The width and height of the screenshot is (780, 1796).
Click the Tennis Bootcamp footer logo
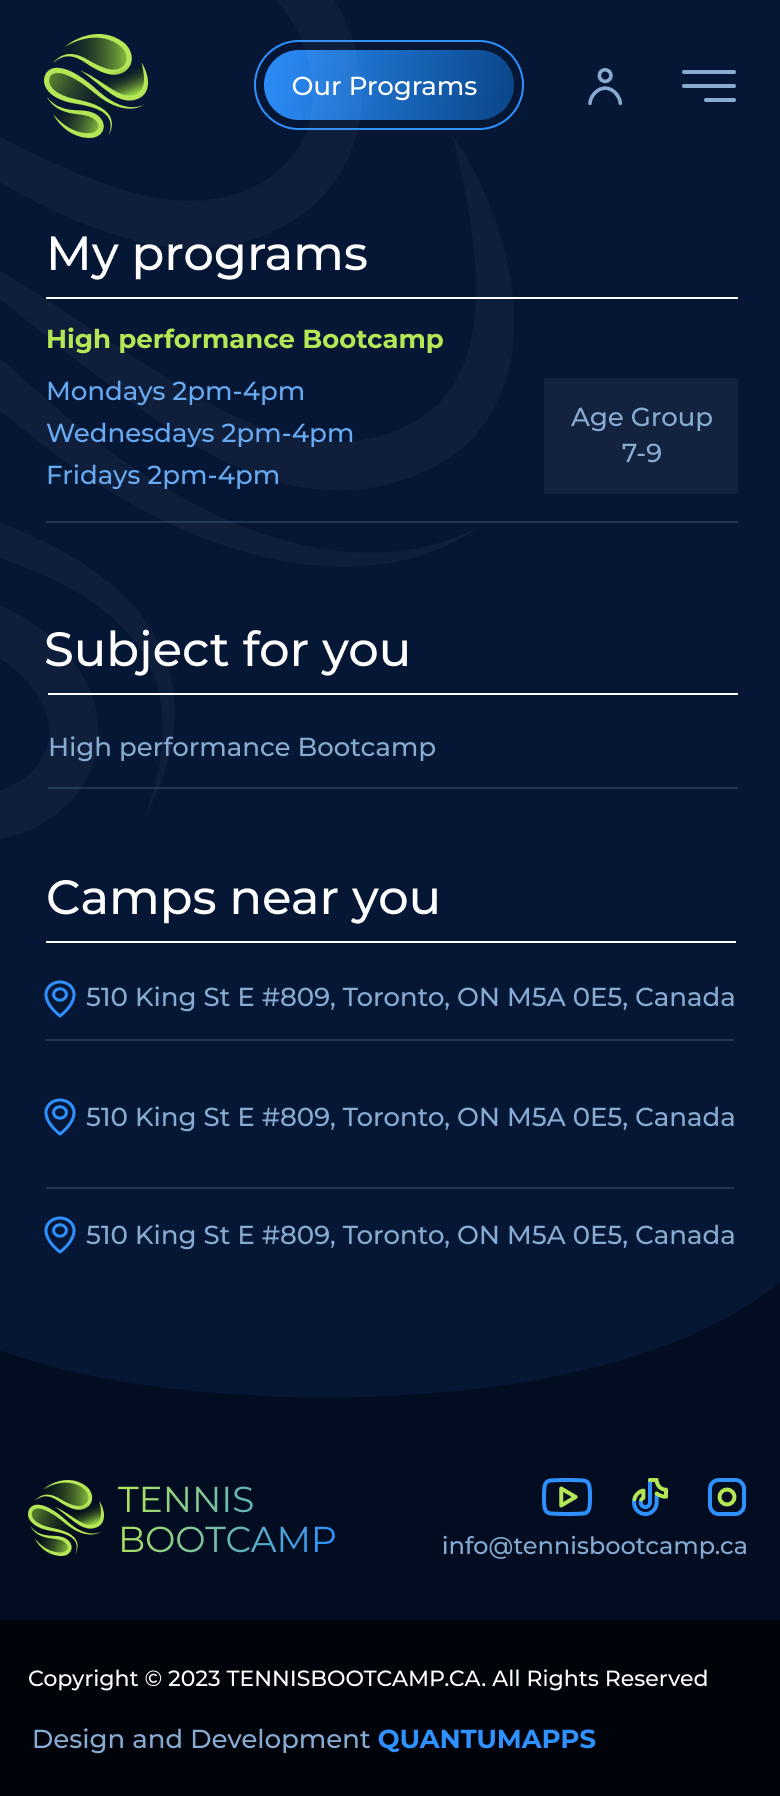182,1518
